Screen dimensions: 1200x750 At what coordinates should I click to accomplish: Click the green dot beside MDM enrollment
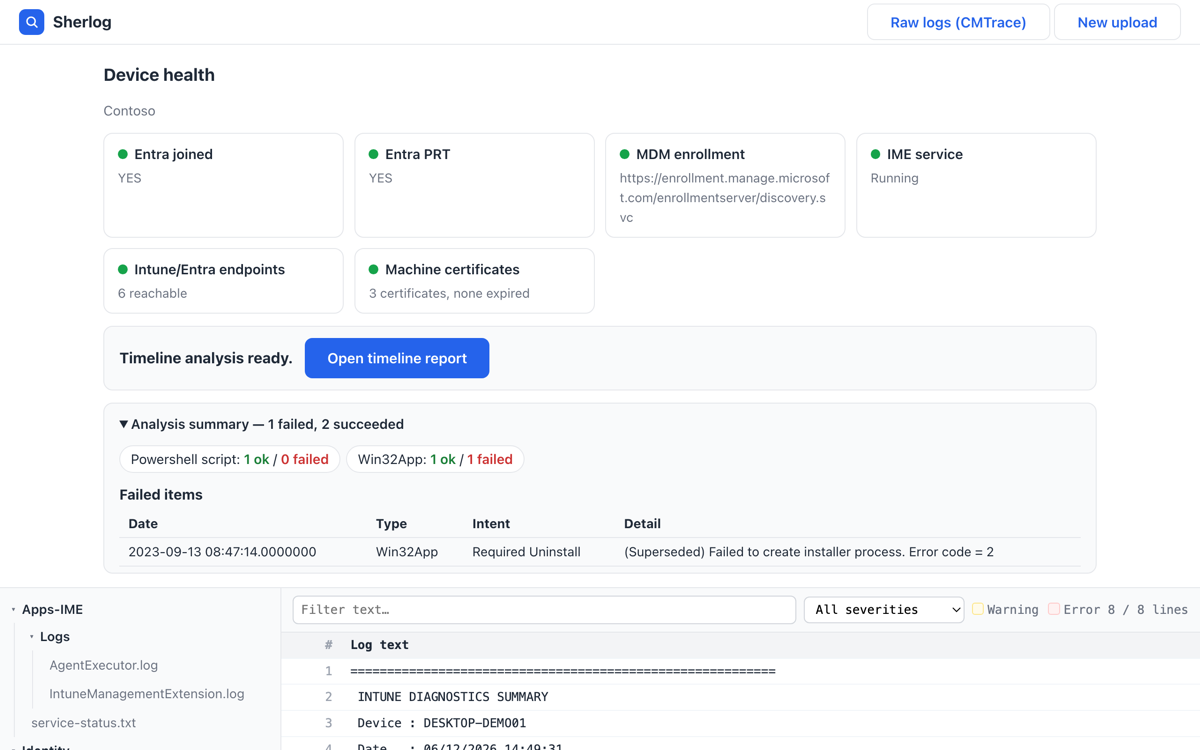[x=625, y=155]
